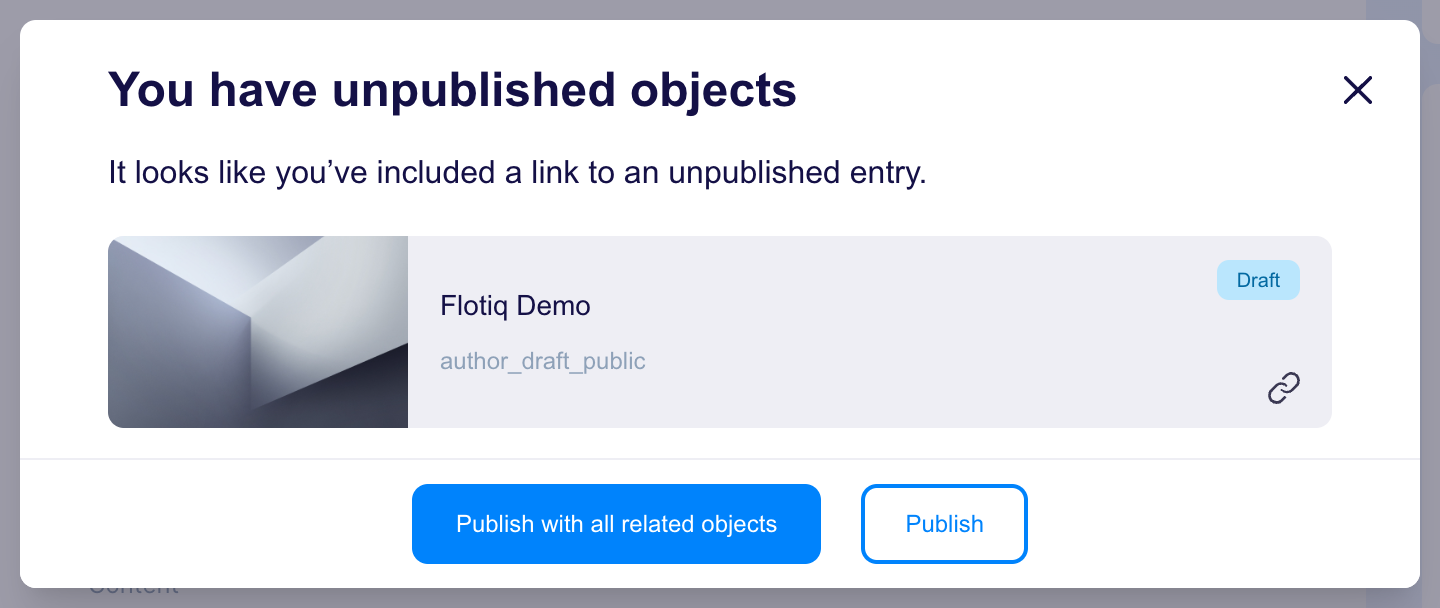Image resolution: width=1440 pixels, height=608 pixels.
Task: Close the unpublished objects dialog
Action: click(x=1357, y=91)
